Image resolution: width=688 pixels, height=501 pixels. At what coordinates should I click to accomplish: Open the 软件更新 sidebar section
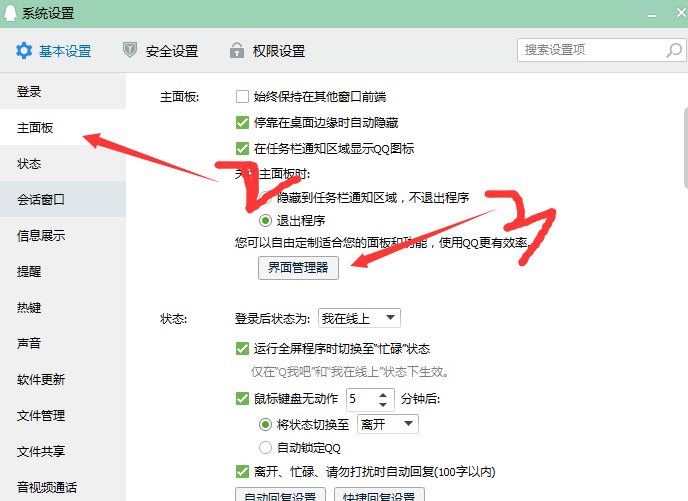(x=63, y=379)
